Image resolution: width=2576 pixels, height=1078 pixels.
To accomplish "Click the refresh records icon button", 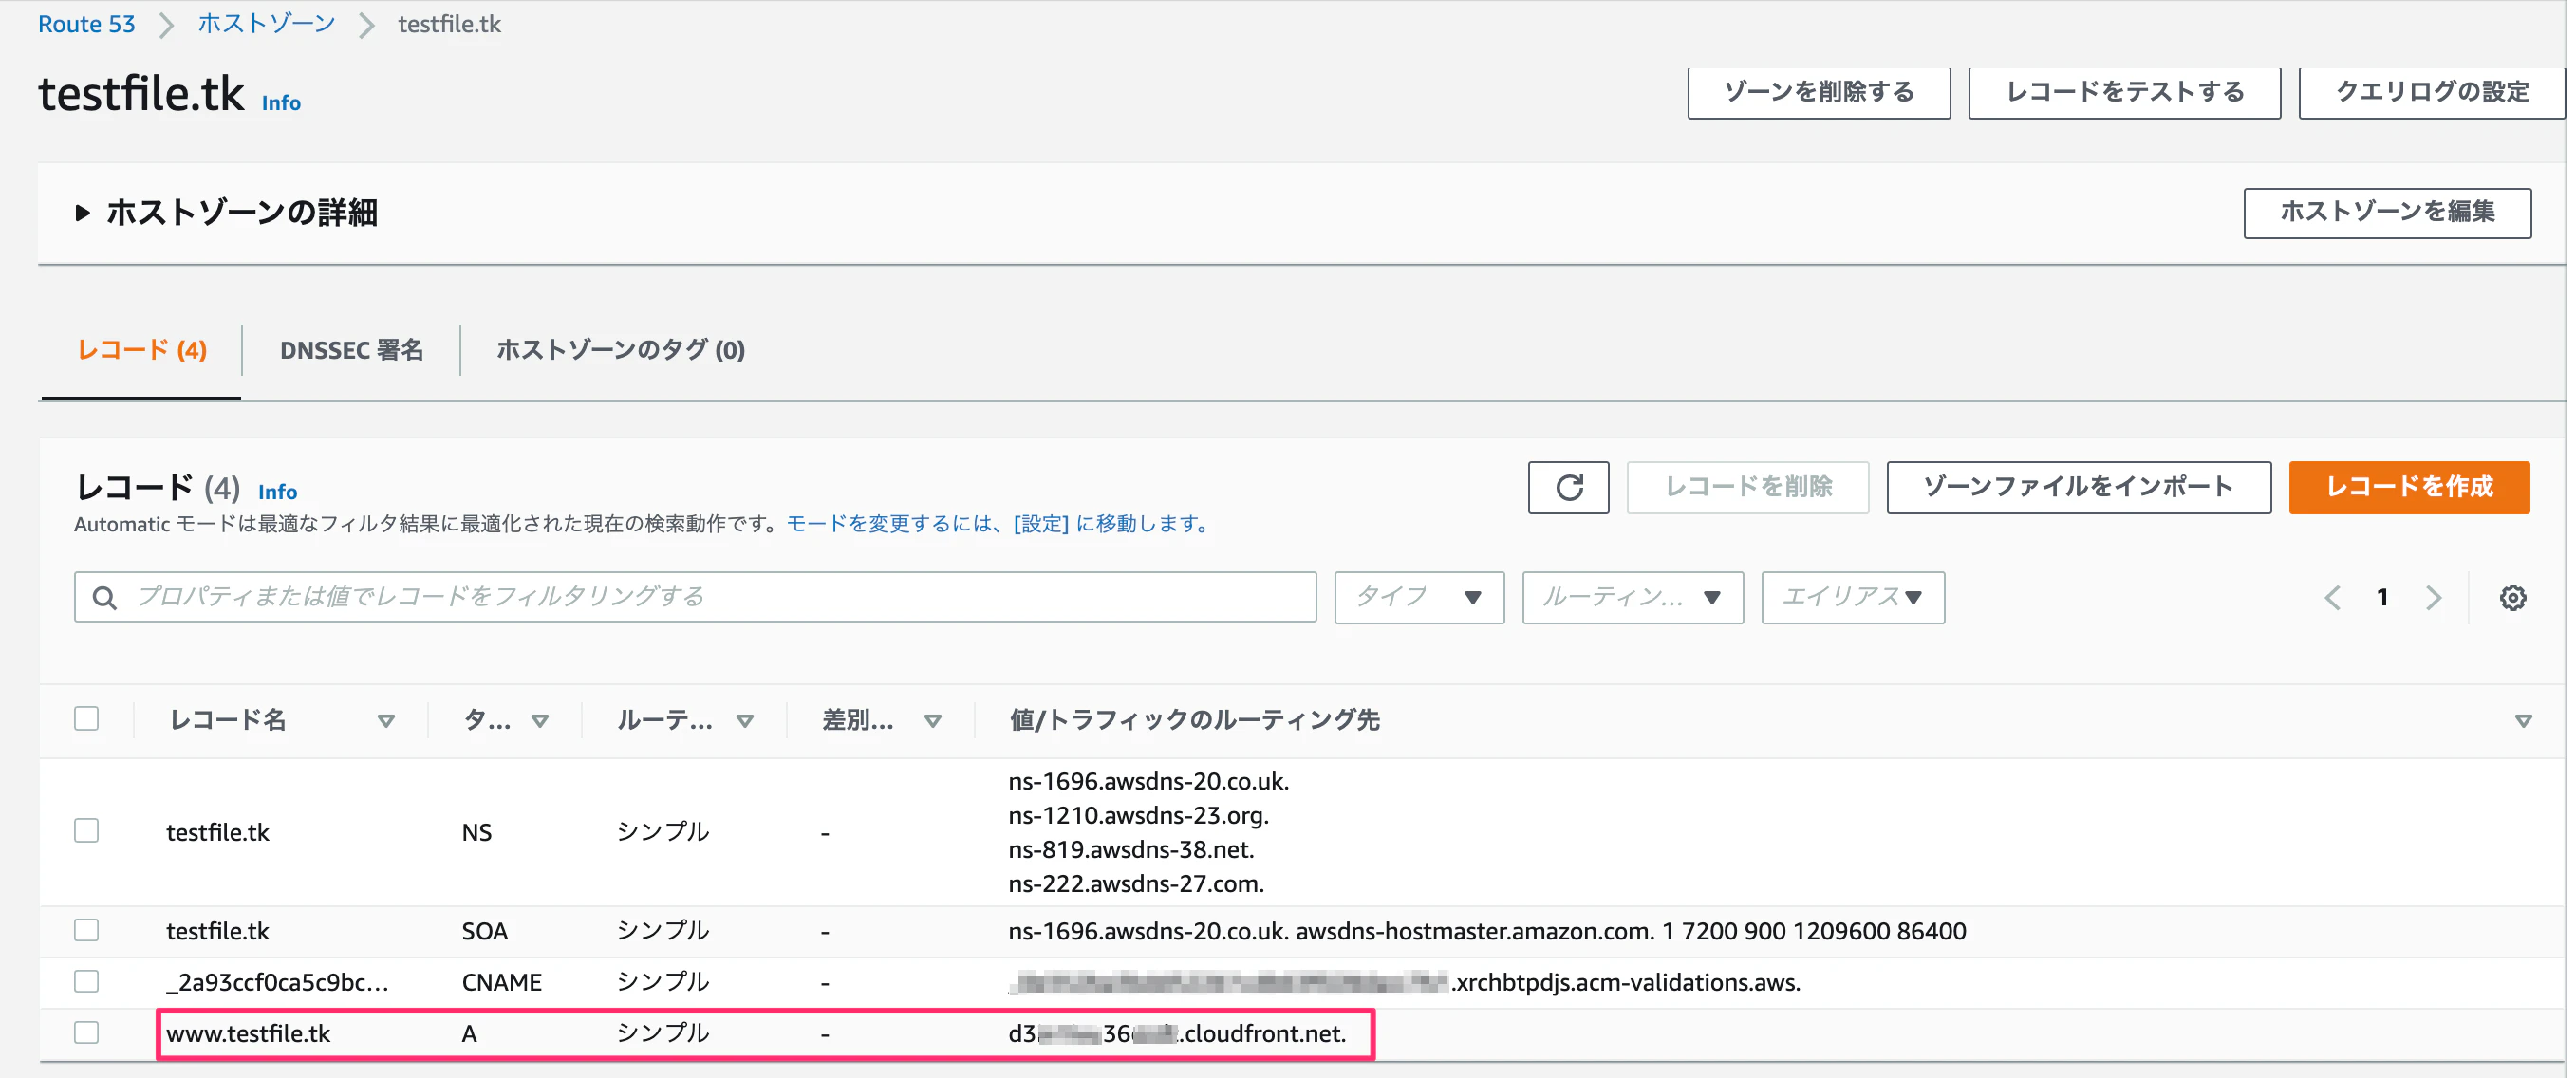I will (x=1568, y=487).
